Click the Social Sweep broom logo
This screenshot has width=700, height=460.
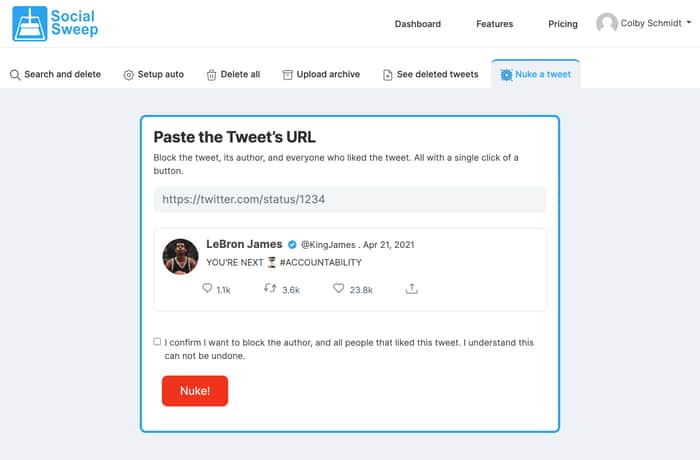(29, 23)
